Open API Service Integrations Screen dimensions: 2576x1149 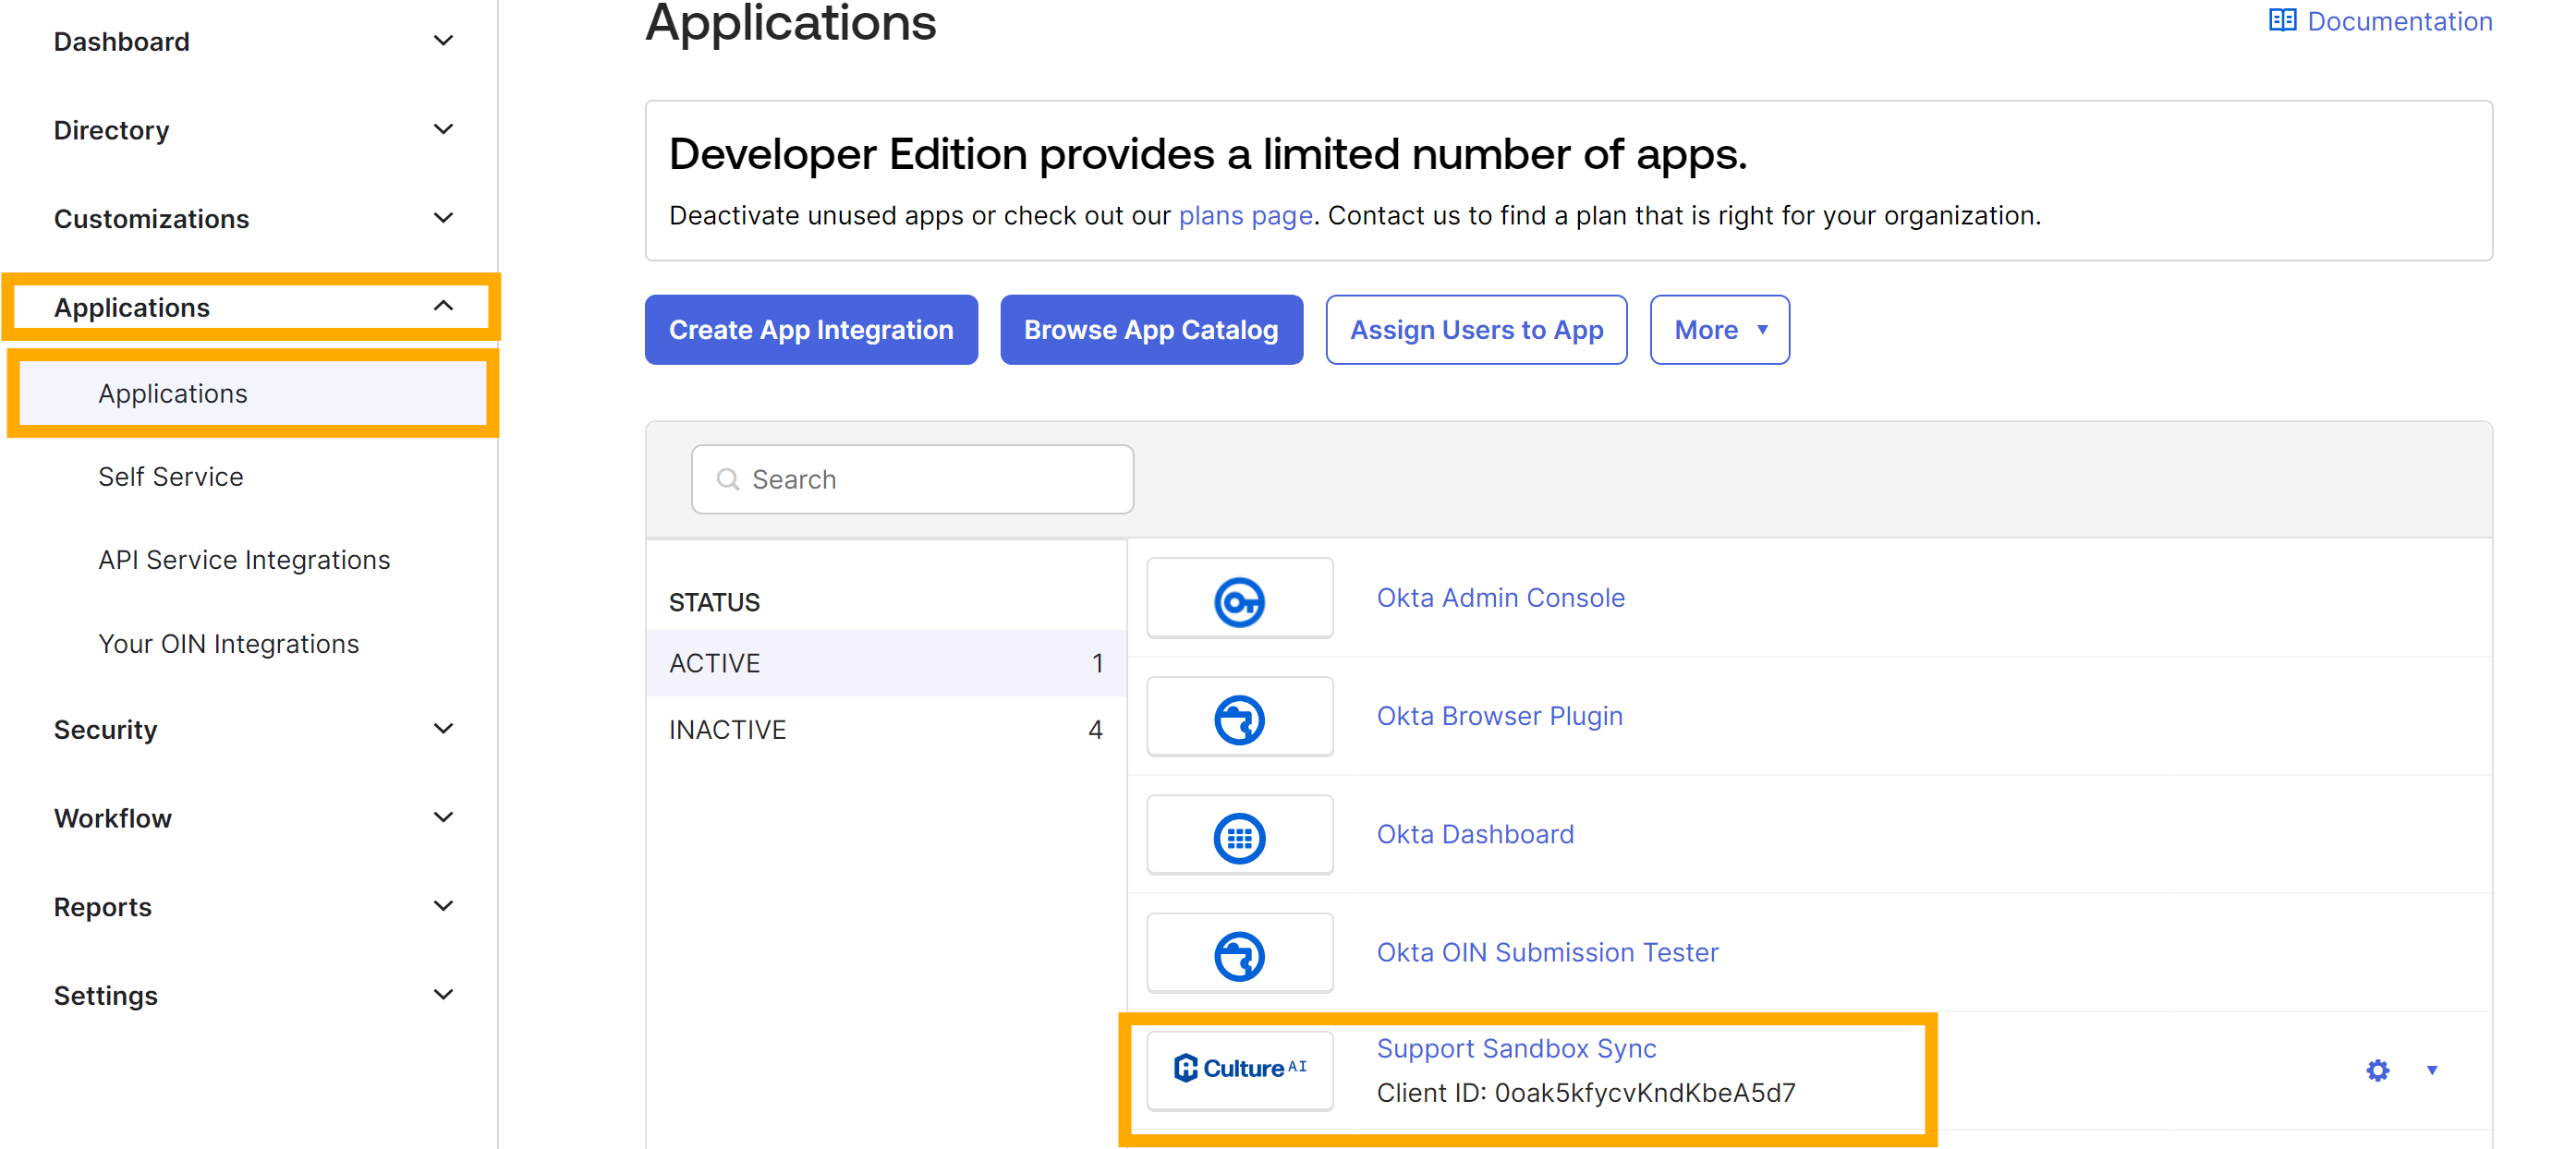coord(244,560)
